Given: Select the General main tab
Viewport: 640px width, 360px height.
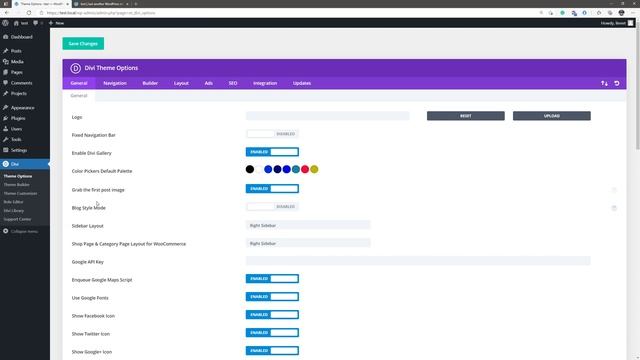Looking at the screenshot, I should tap(79, 83).
